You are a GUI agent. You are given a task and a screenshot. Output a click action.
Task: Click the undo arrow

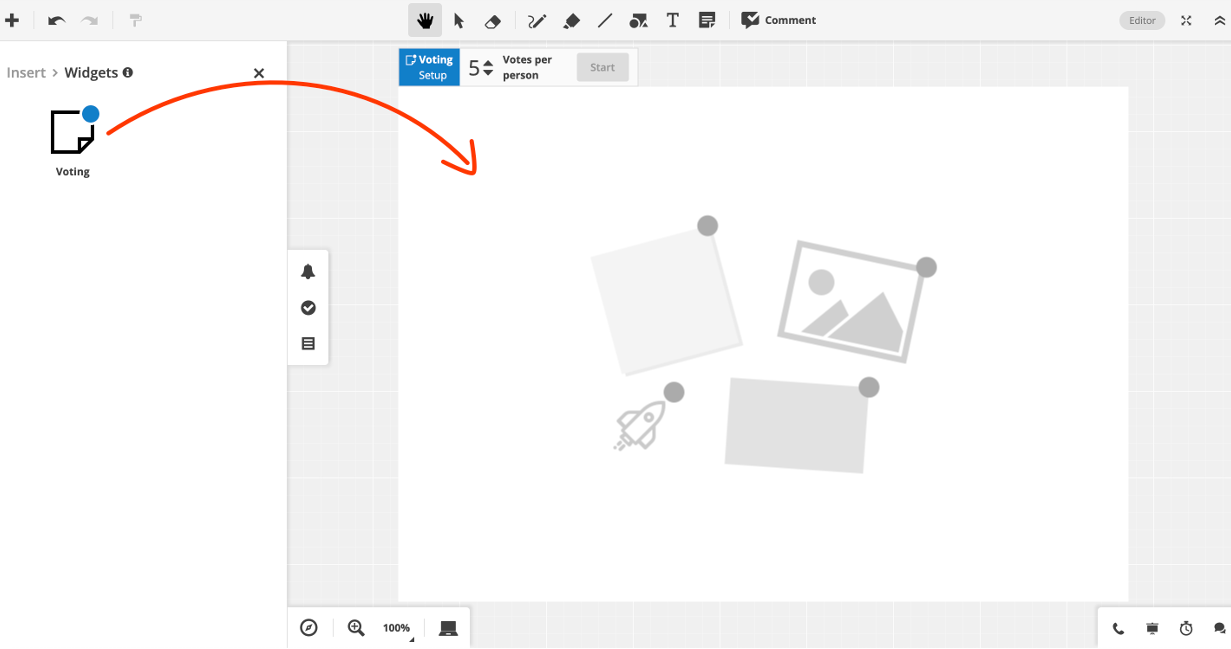pyautogui.click(x=56, y=20)
